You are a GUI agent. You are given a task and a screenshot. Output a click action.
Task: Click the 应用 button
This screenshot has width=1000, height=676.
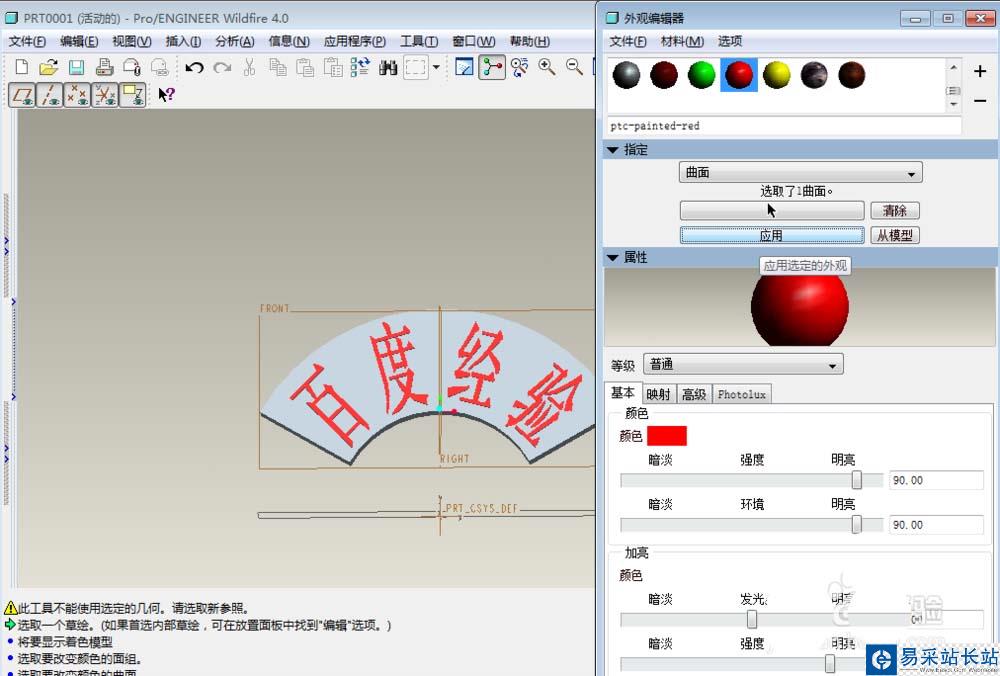(771, 235)
